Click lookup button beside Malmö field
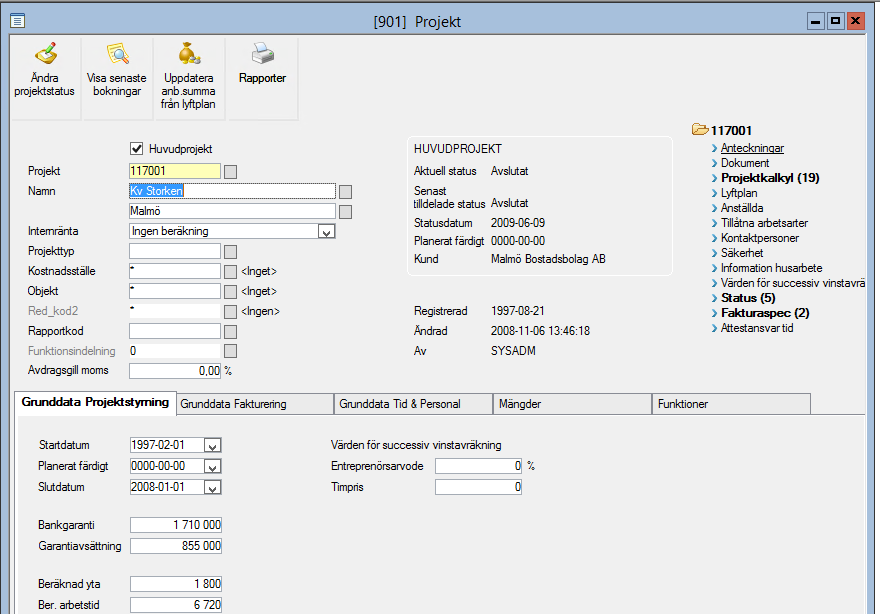Image resolution: width=880 pixels, height=614 pixels. [346, 212]
